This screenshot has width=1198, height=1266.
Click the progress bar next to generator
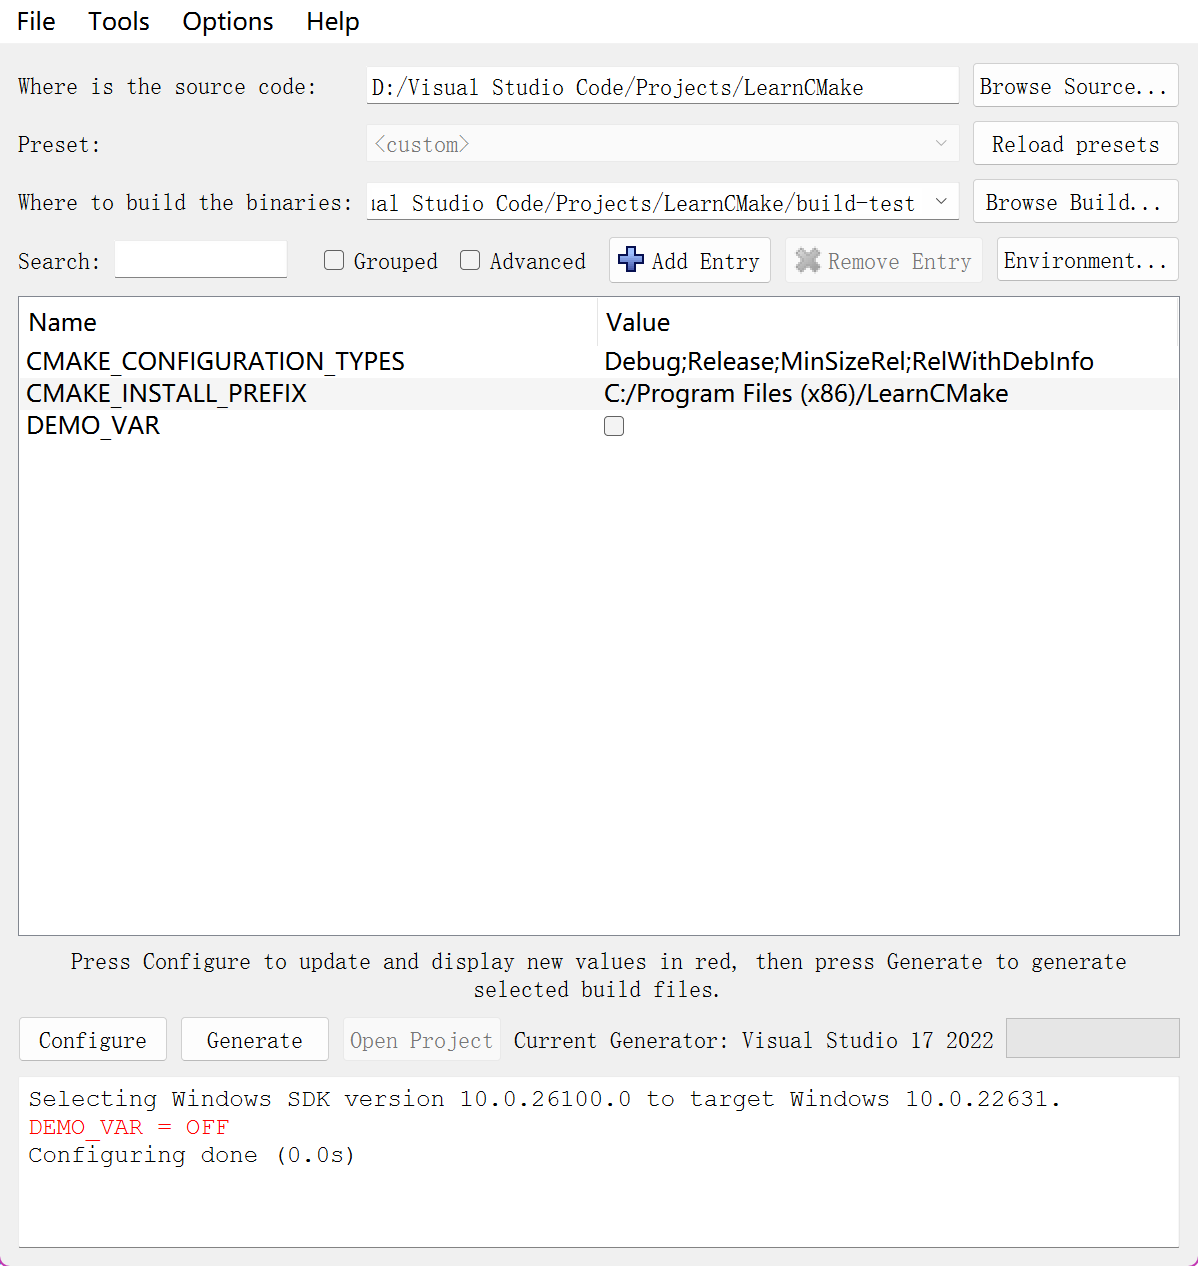pyautogui.click(x=1092, y=1038)
